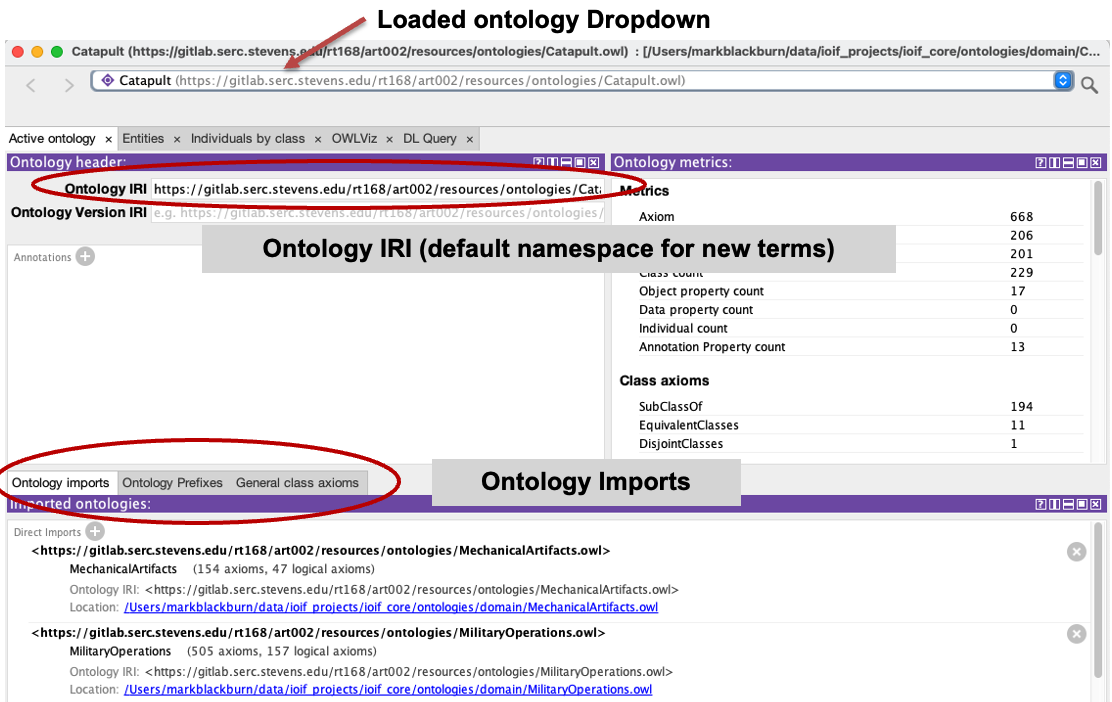The image size is (1112, 702).
Task: Select the Ontology Prefixes tab
Action: point(172,483)
